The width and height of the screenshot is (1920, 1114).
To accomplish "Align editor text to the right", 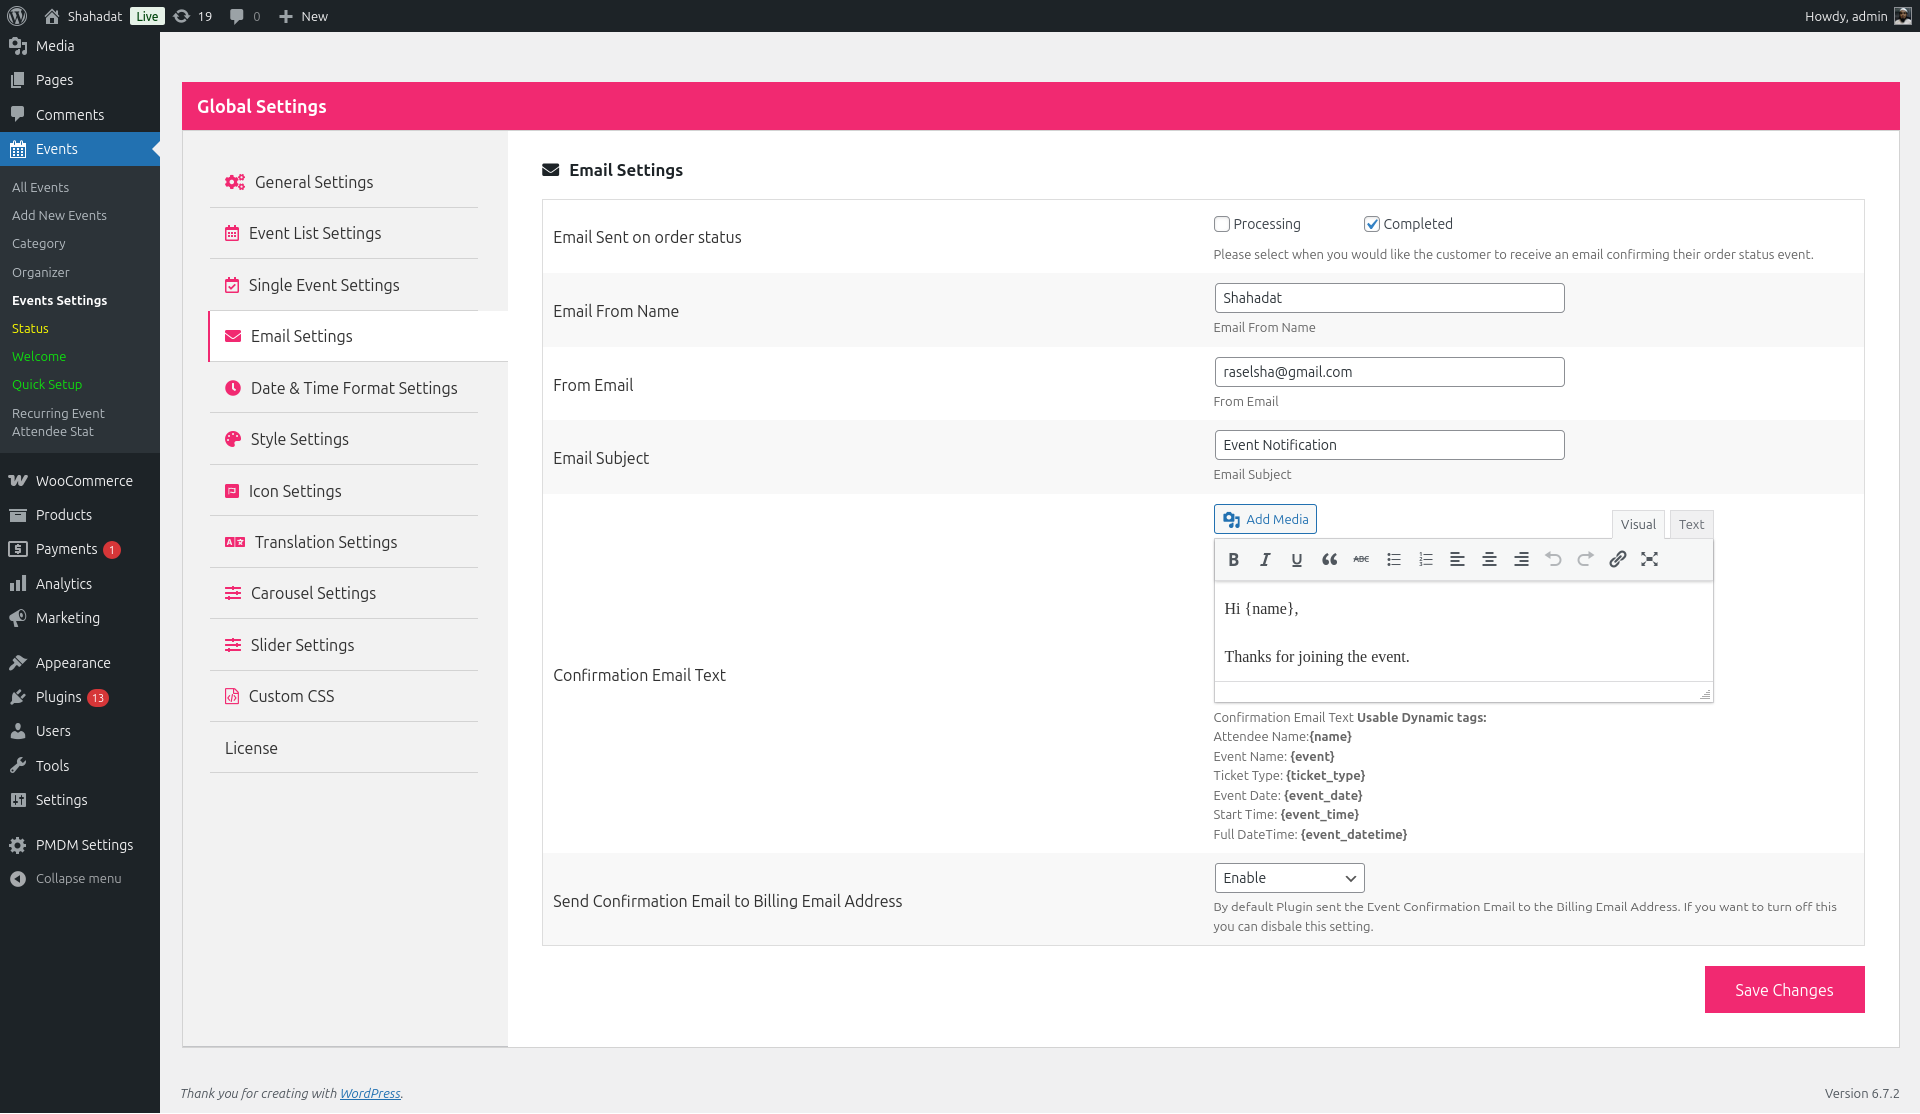I will [x=1521, y=560].
